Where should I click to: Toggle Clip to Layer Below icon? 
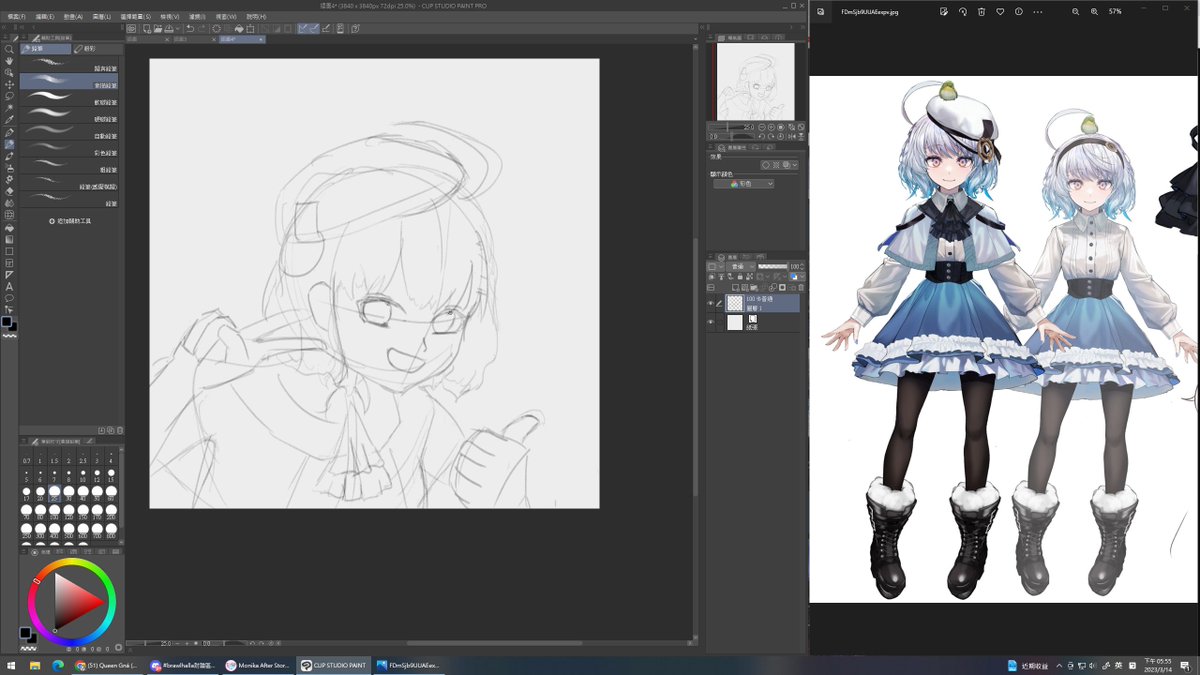tap(712, 277)
